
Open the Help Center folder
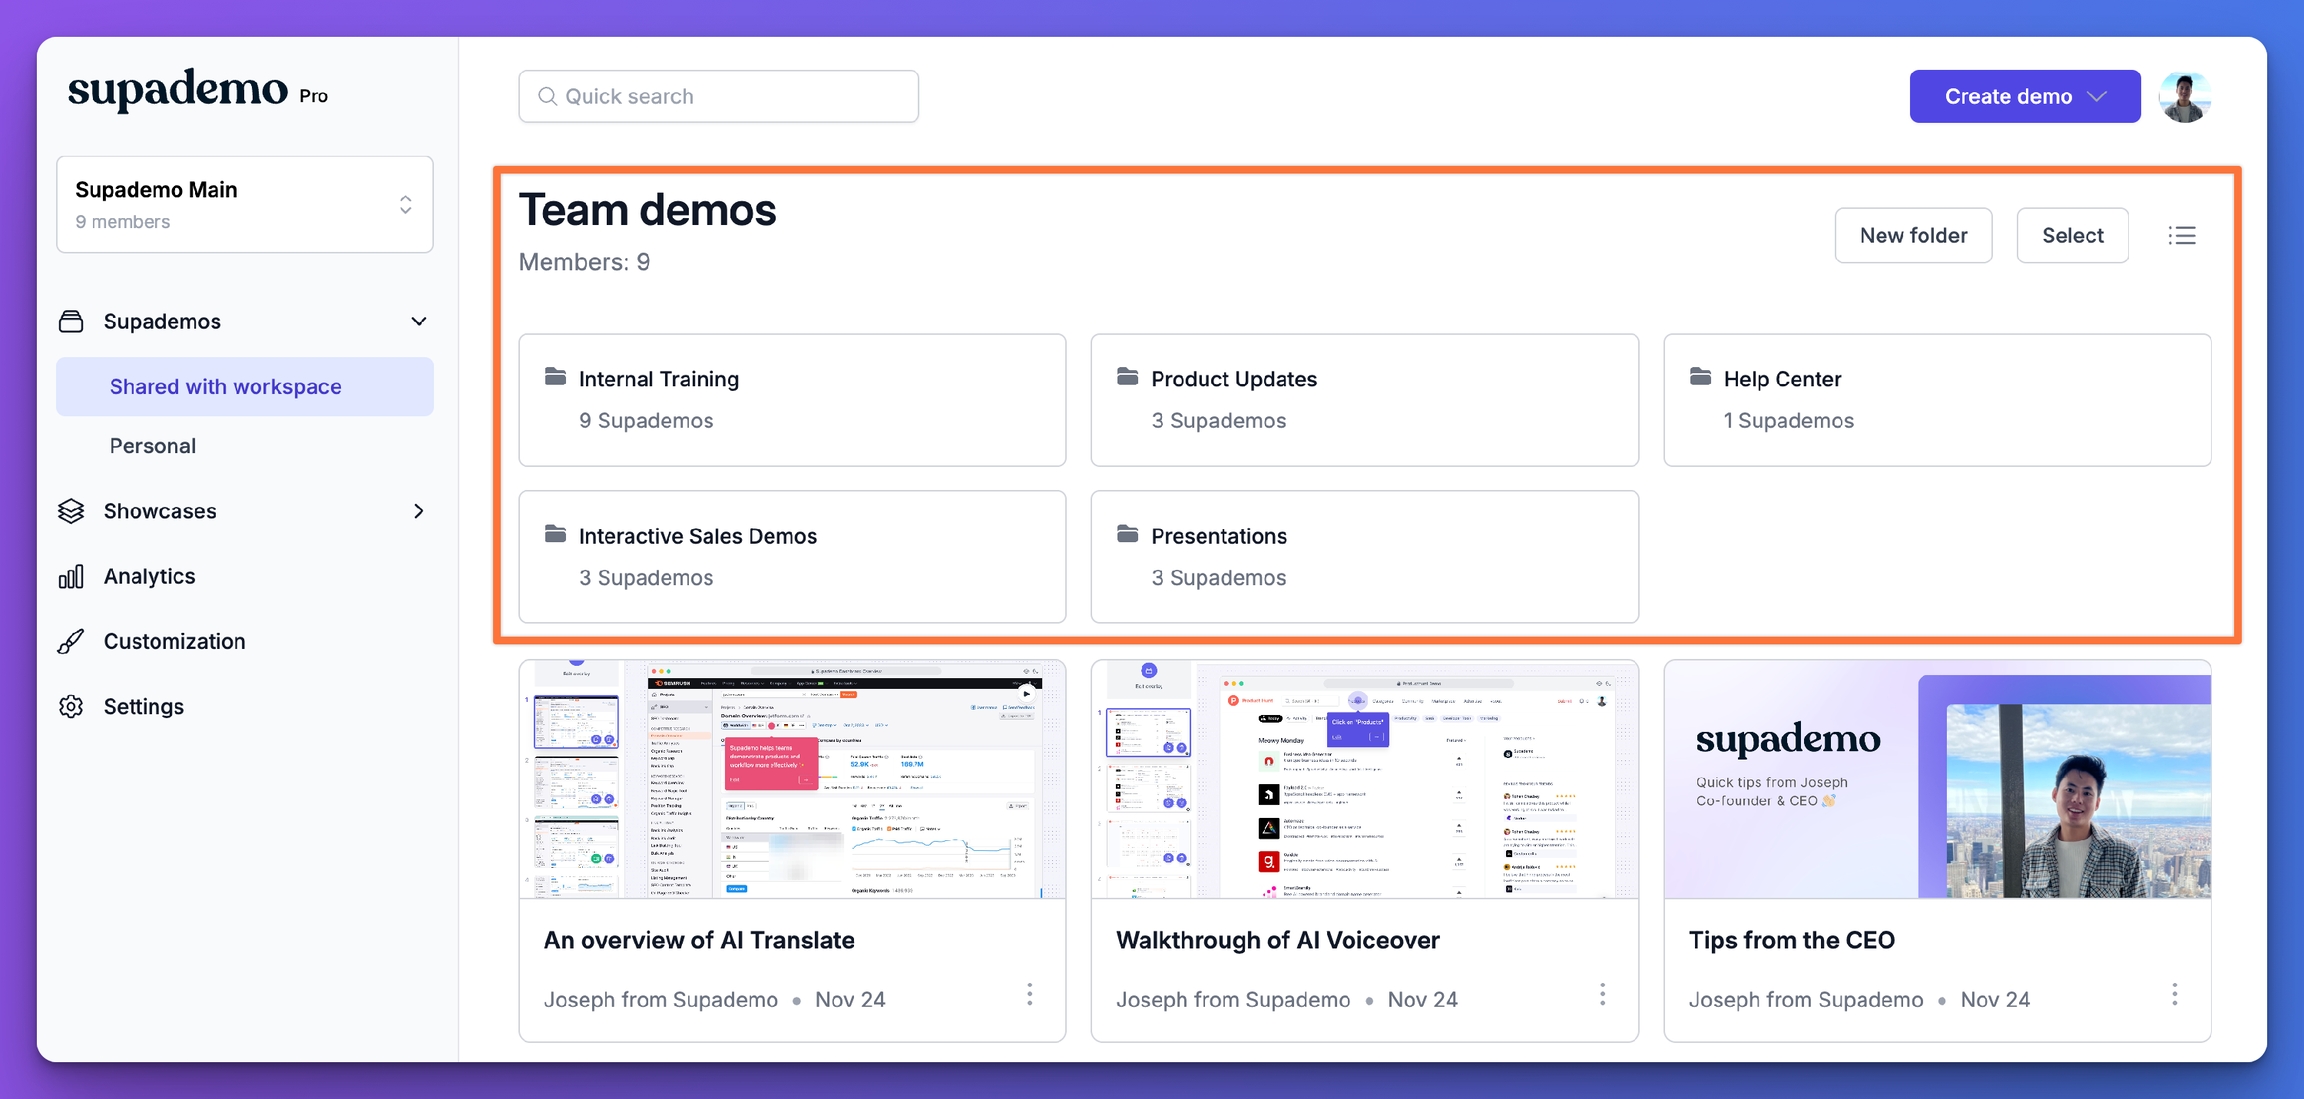(x=1936, y=399)
